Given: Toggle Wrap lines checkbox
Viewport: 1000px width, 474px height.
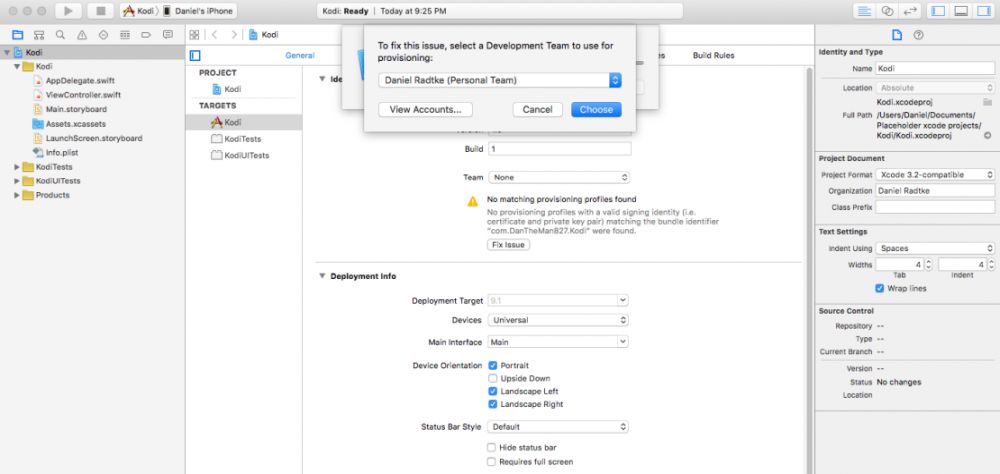Looking at the screenshot, I should (x=880, y=288).
